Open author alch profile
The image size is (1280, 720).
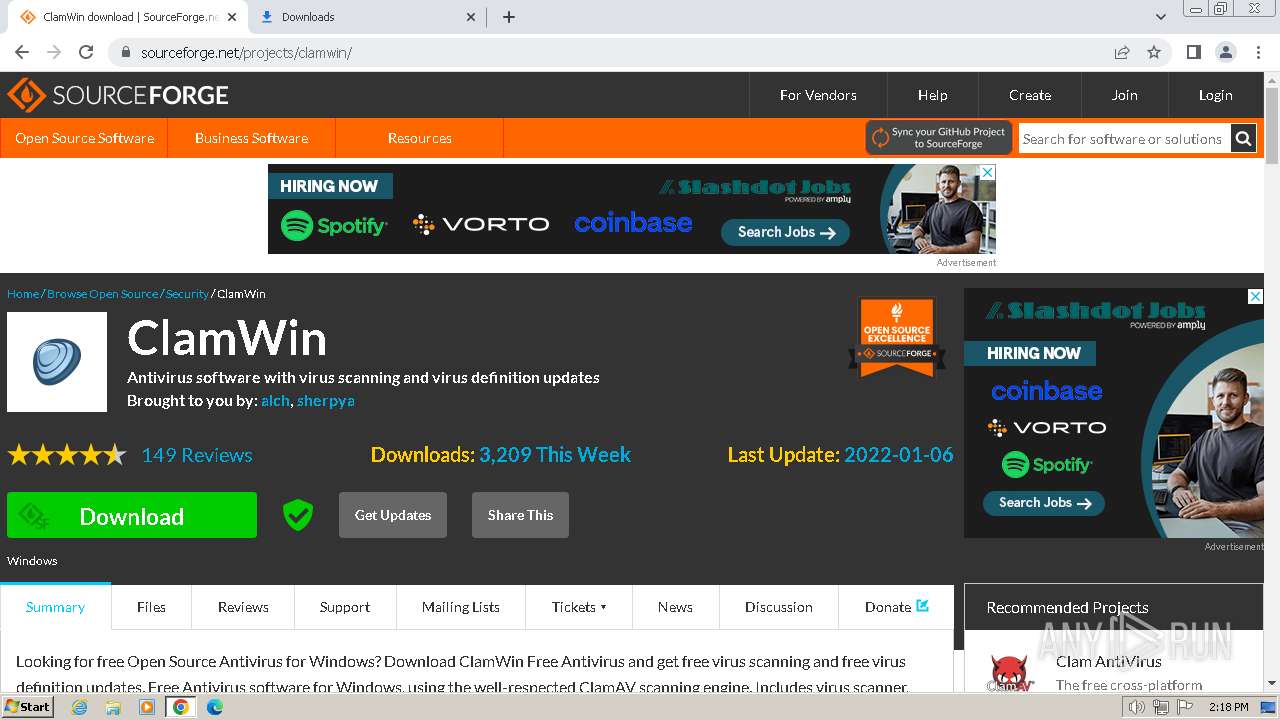[x=275, y=400]
